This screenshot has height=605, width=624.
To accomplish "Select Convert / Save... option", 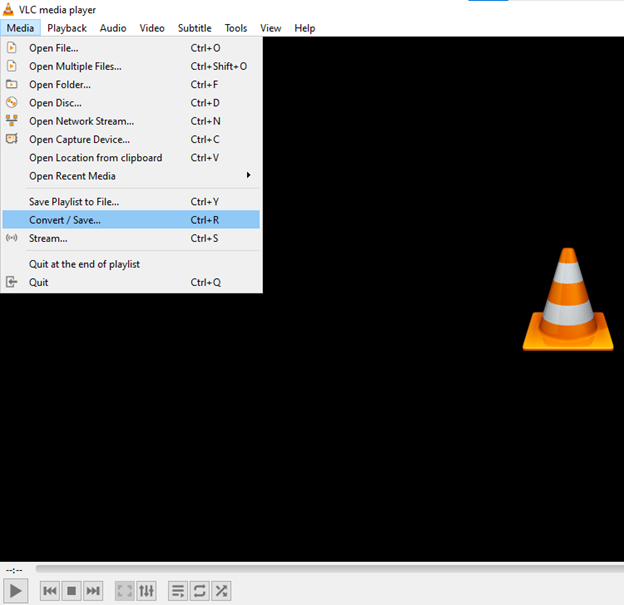I will [x=131, y=220].
